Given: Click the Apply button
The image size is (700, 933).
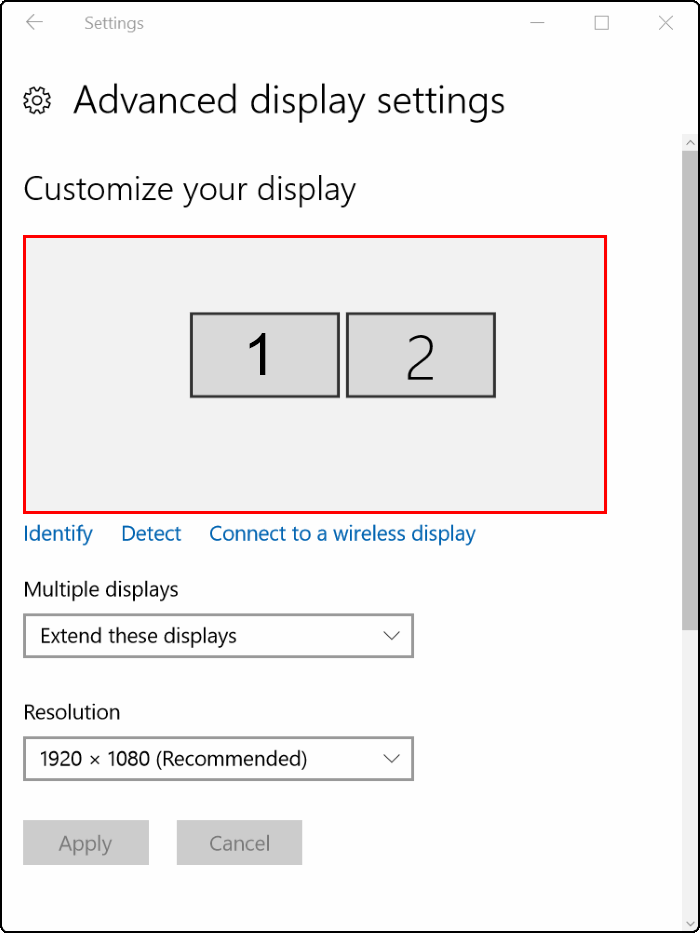Looking at the screenshot, I should point(86,843).
